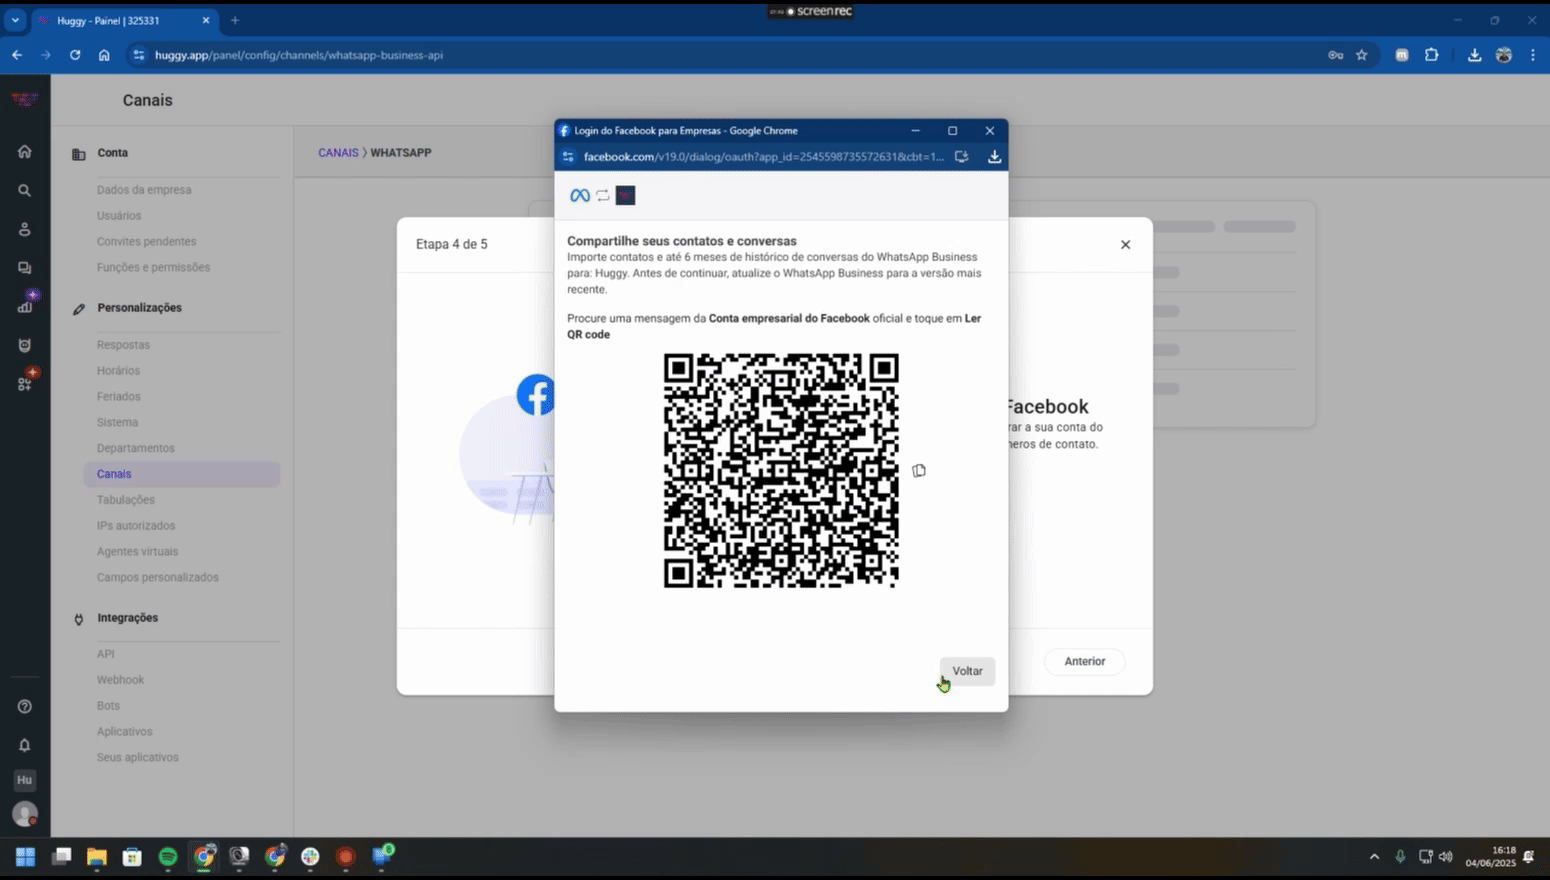Open the tab search dropdown in Chrome
This screenshot has width=1550, height=880.
pyautogui.click(x=15, y=20)
